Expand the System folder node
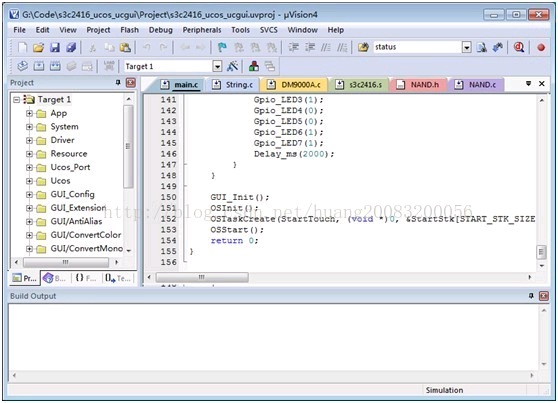The height and width of the screenshot is (403, 558). [29, 127]
